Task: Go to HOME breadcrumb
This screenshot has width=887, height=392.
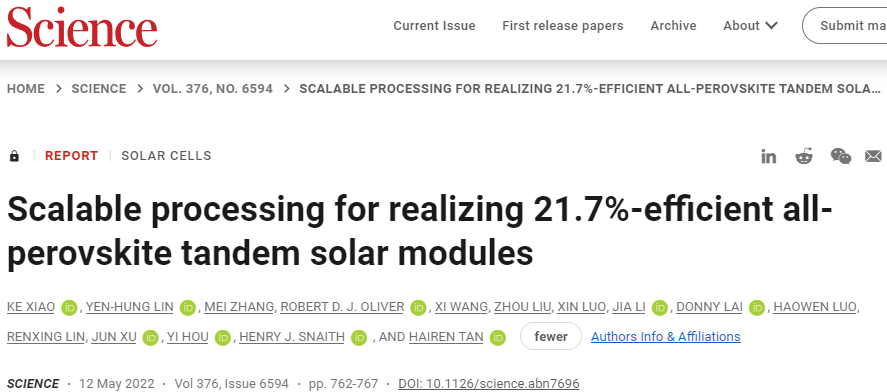Action: tap(25, 89)
